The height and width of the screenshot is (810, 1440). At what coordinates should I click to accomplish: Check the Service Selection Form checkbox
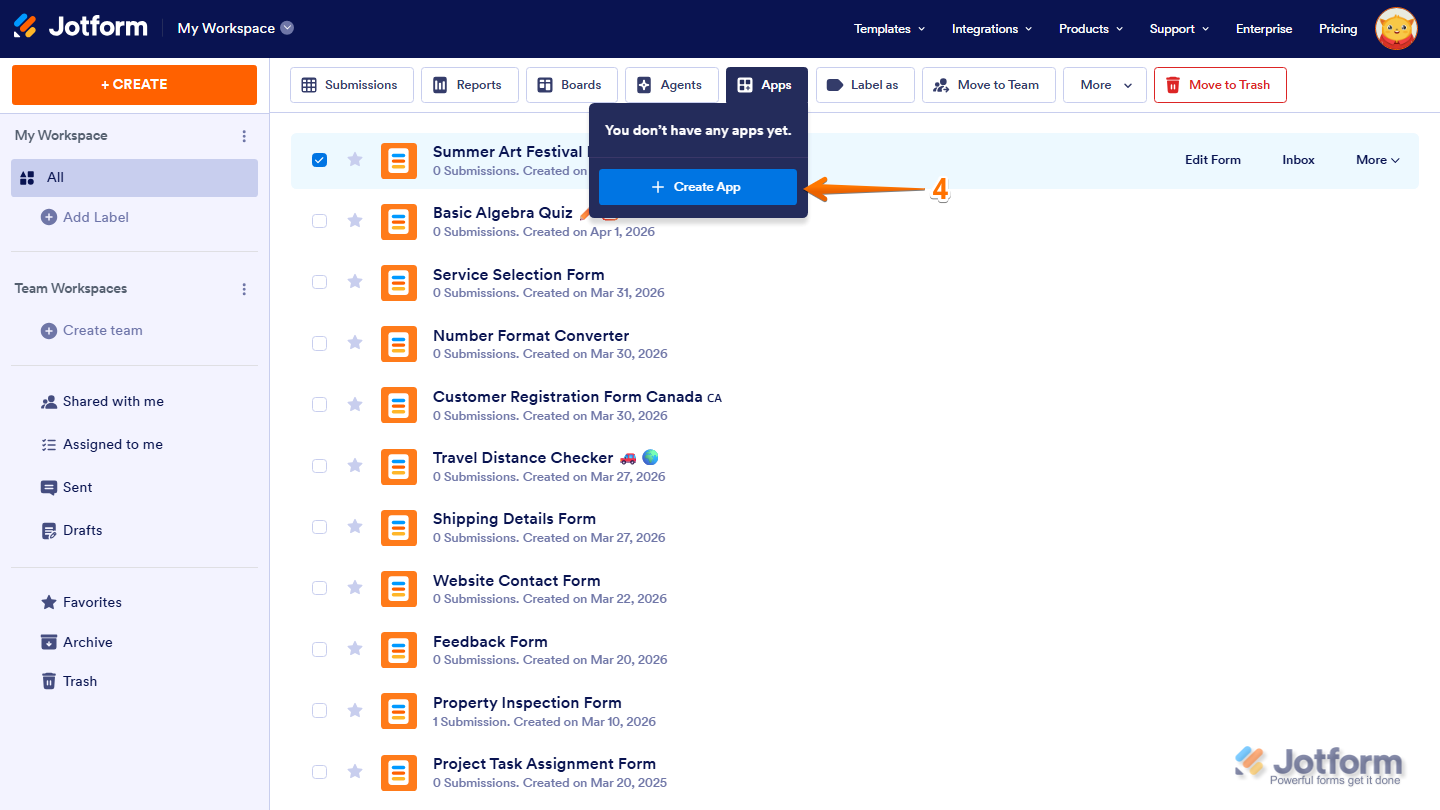click(319, 282)
